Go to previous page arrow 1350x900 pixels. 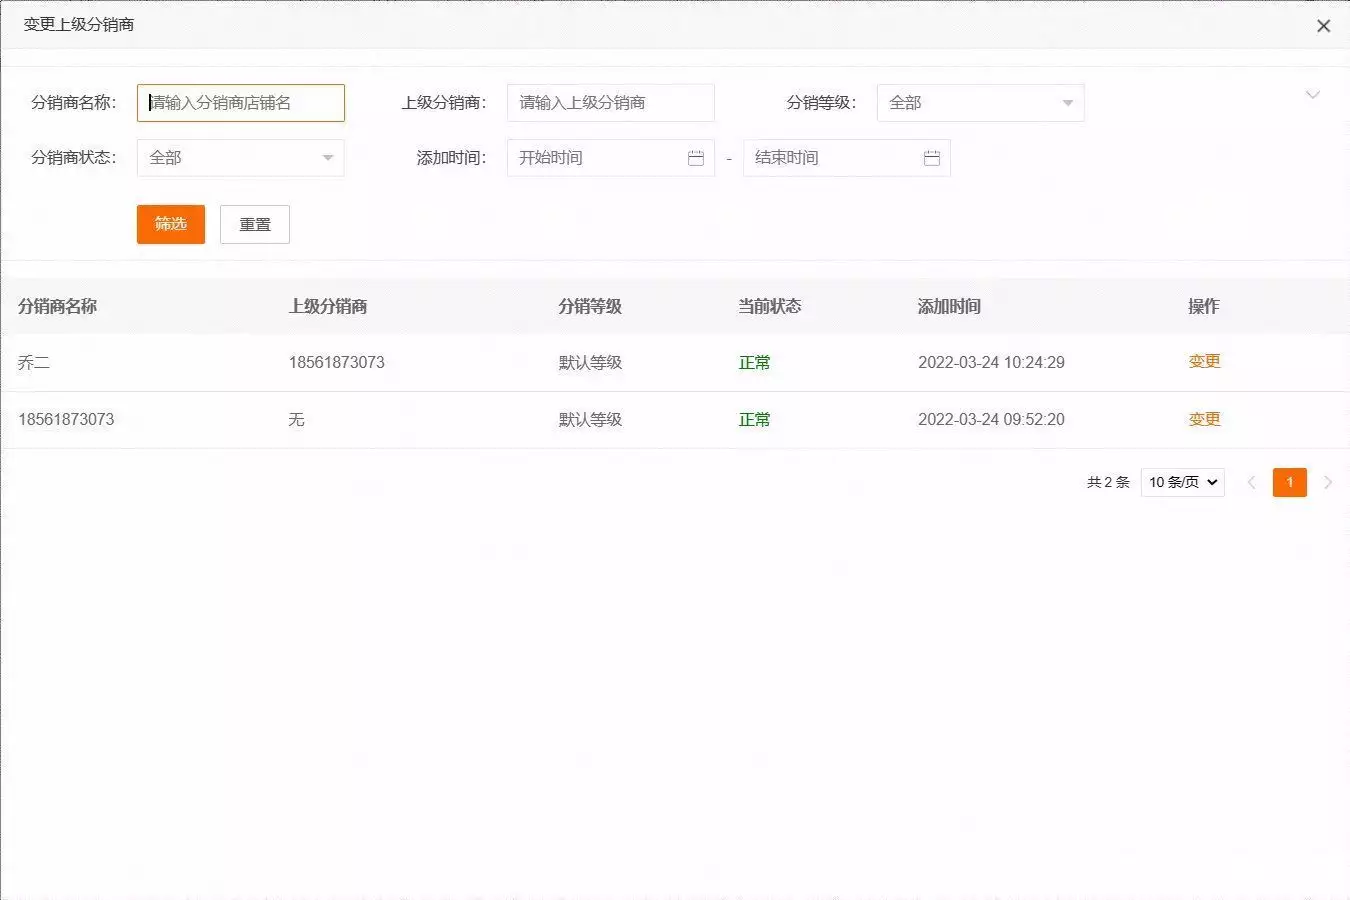1251,482
